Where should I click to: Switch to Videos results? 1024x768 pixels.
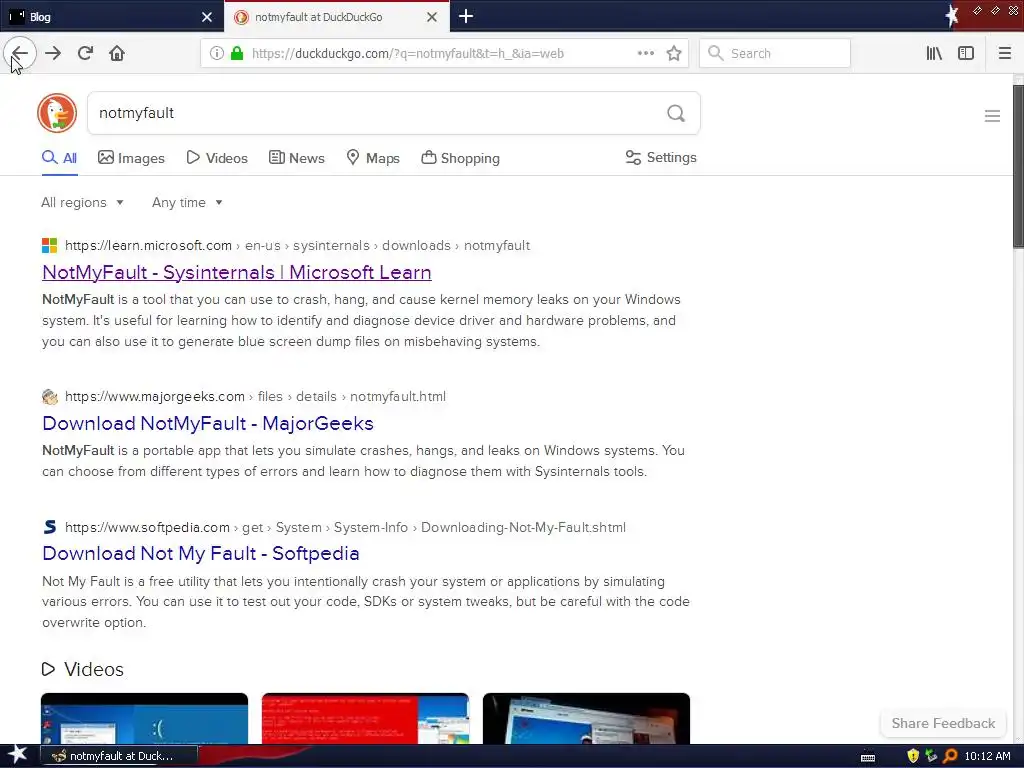click(x=217, y=158)
